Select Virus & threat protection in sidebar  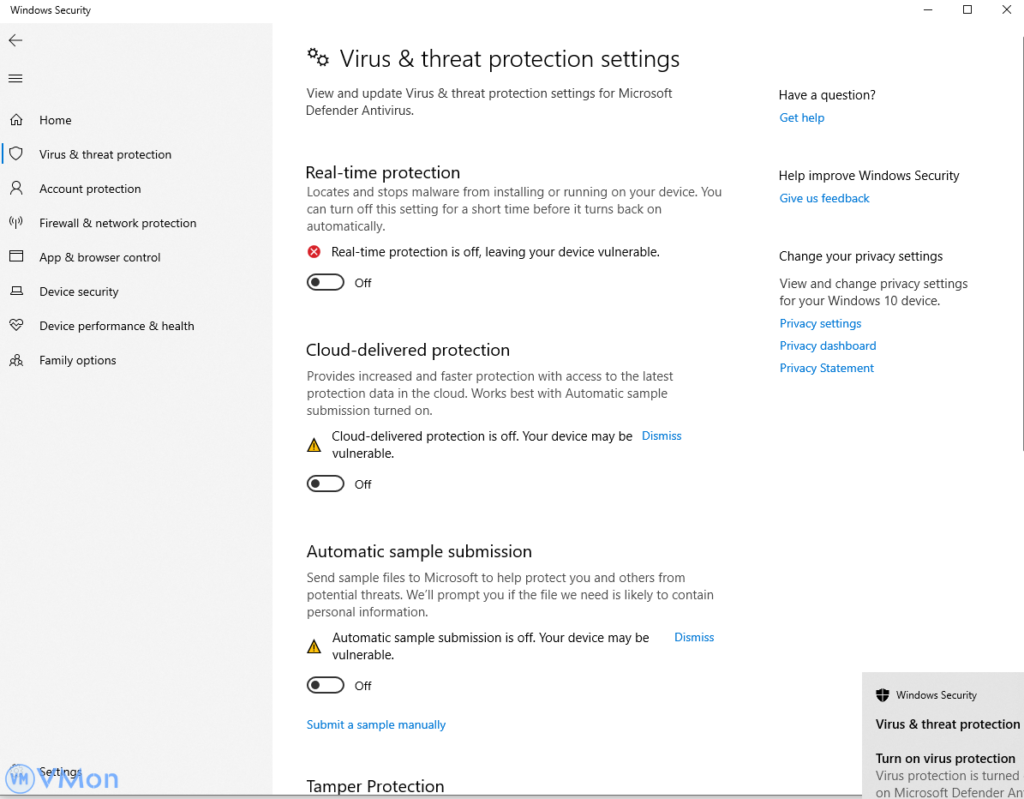click(x=105, y=155)
